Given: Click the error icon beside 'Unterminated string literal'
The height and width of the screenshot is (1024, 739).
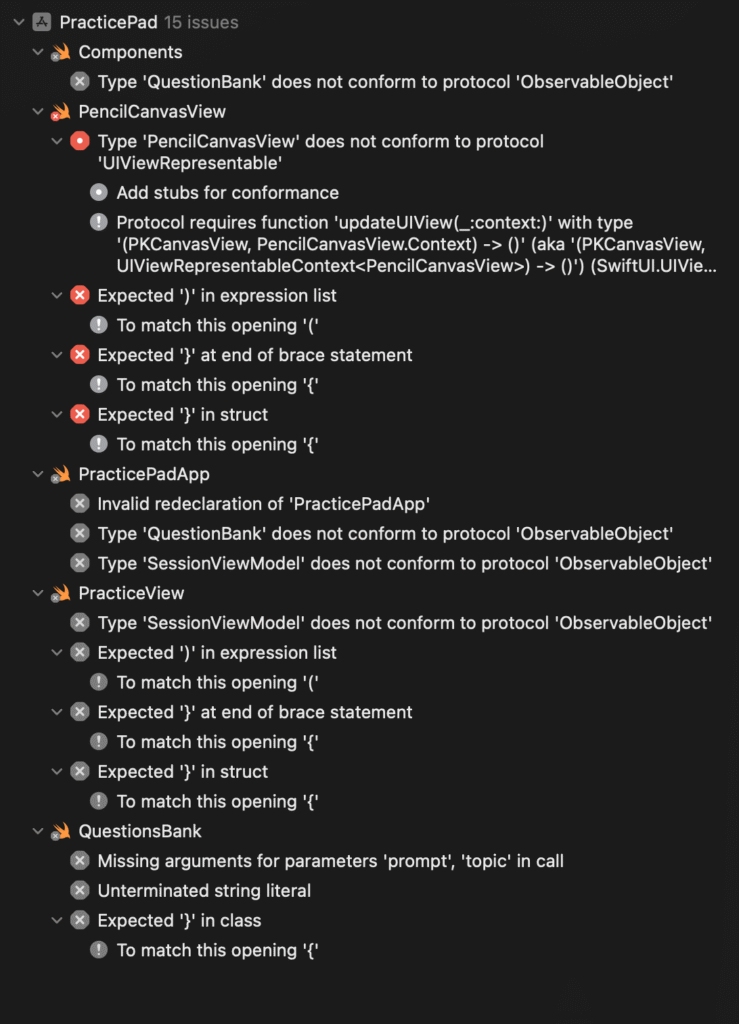Looking at the screenshot, I should coord(80,890).
